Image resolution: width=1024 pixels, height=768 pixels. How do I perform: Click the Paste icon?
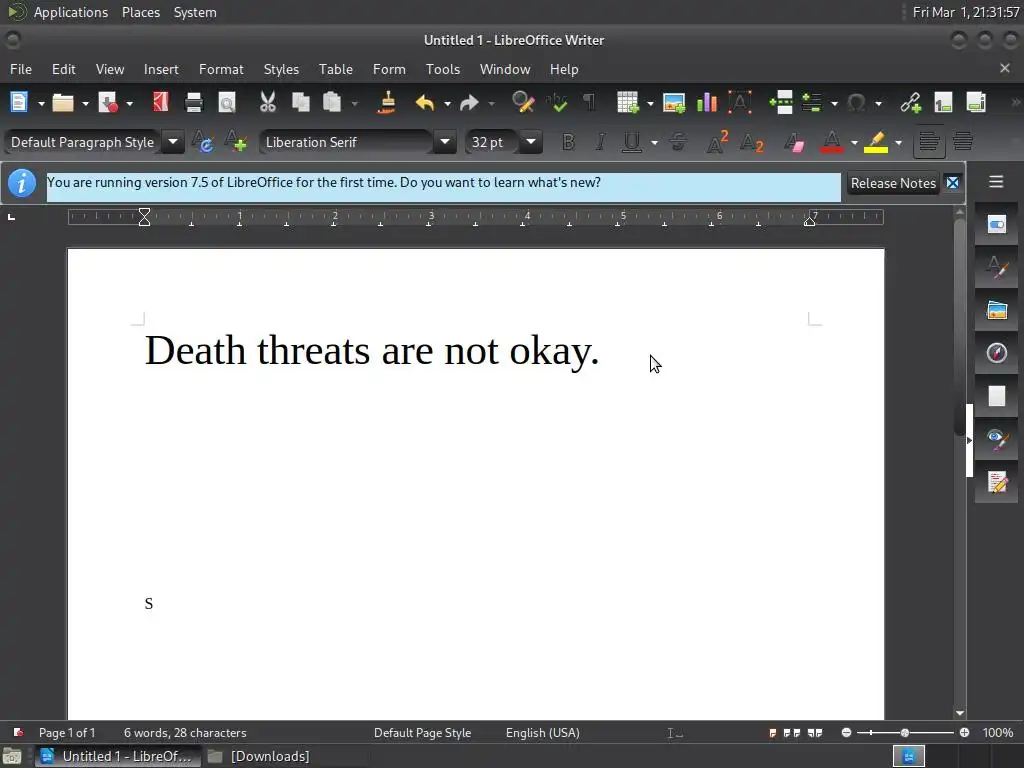332,103
